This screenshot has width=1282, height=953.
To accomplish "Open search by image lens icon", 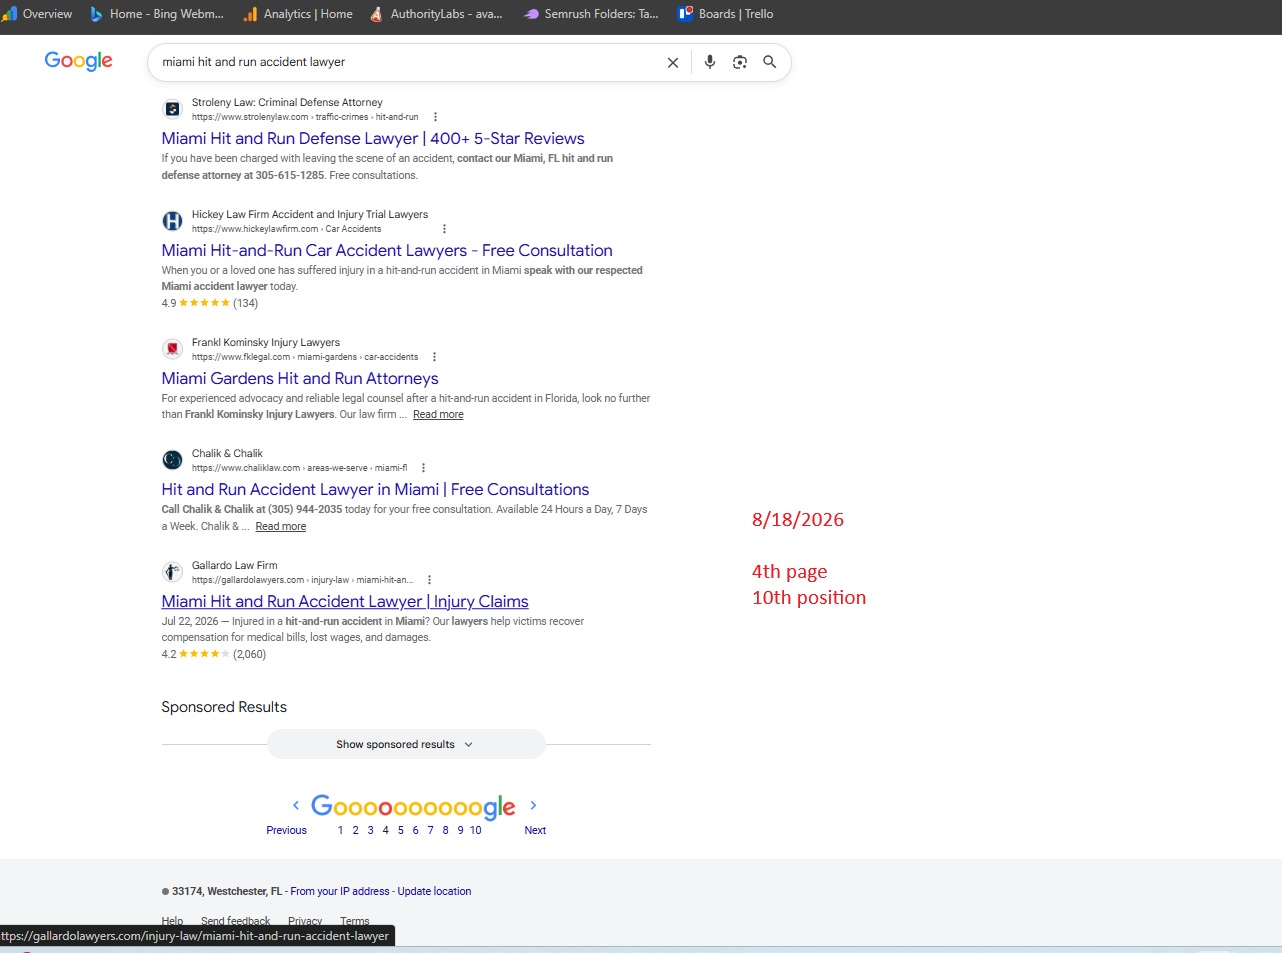I will 740,62.
